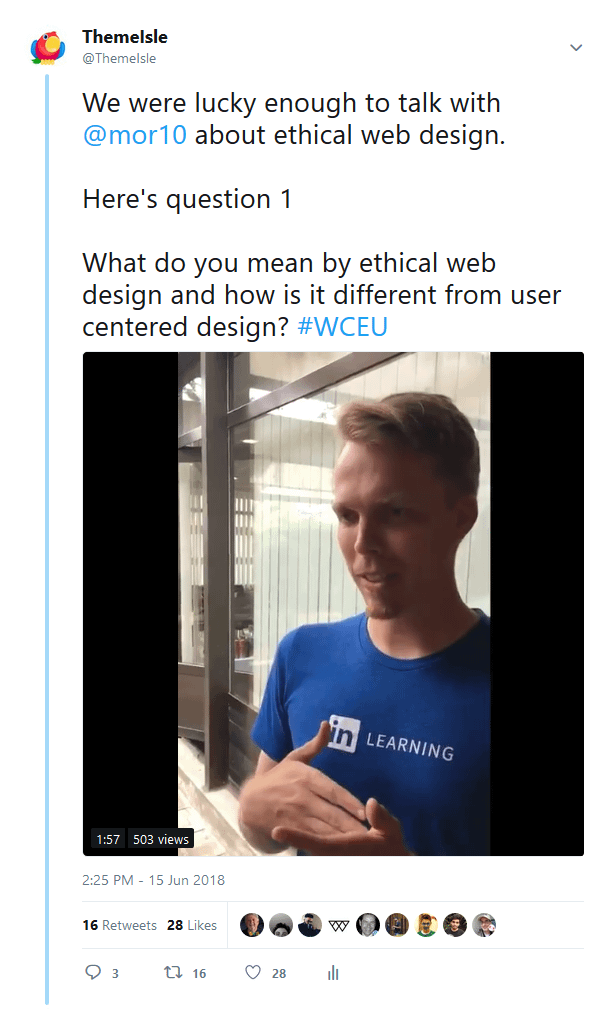
Task: Click the black W logo avatar
Action: pos(339,925)
